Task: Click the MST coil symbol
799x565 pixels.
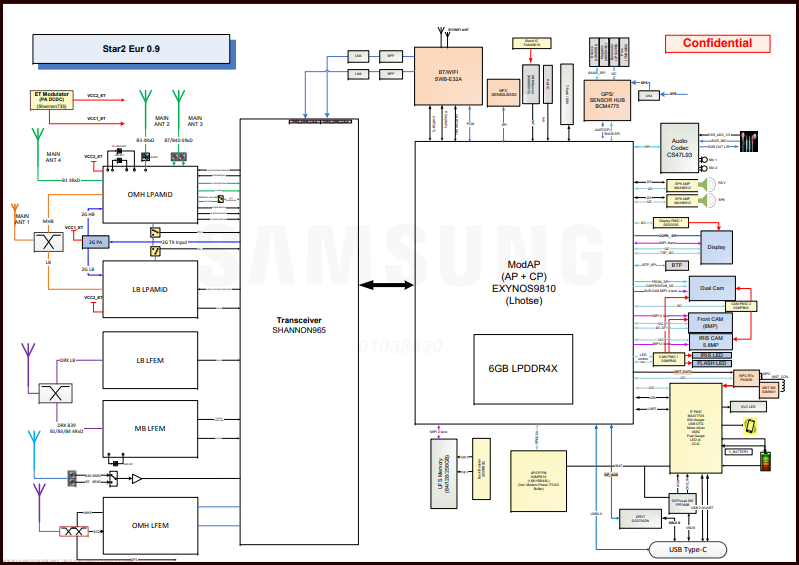Action: point(783,386)
